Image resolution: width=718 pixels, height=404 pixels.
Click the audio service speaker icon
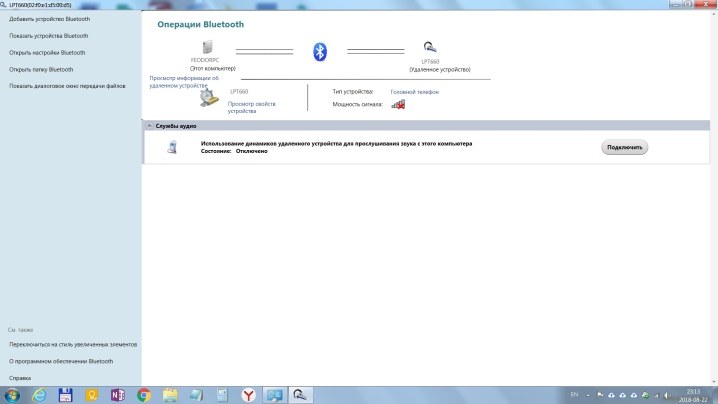pyautogui.click(x=172, y=147)
